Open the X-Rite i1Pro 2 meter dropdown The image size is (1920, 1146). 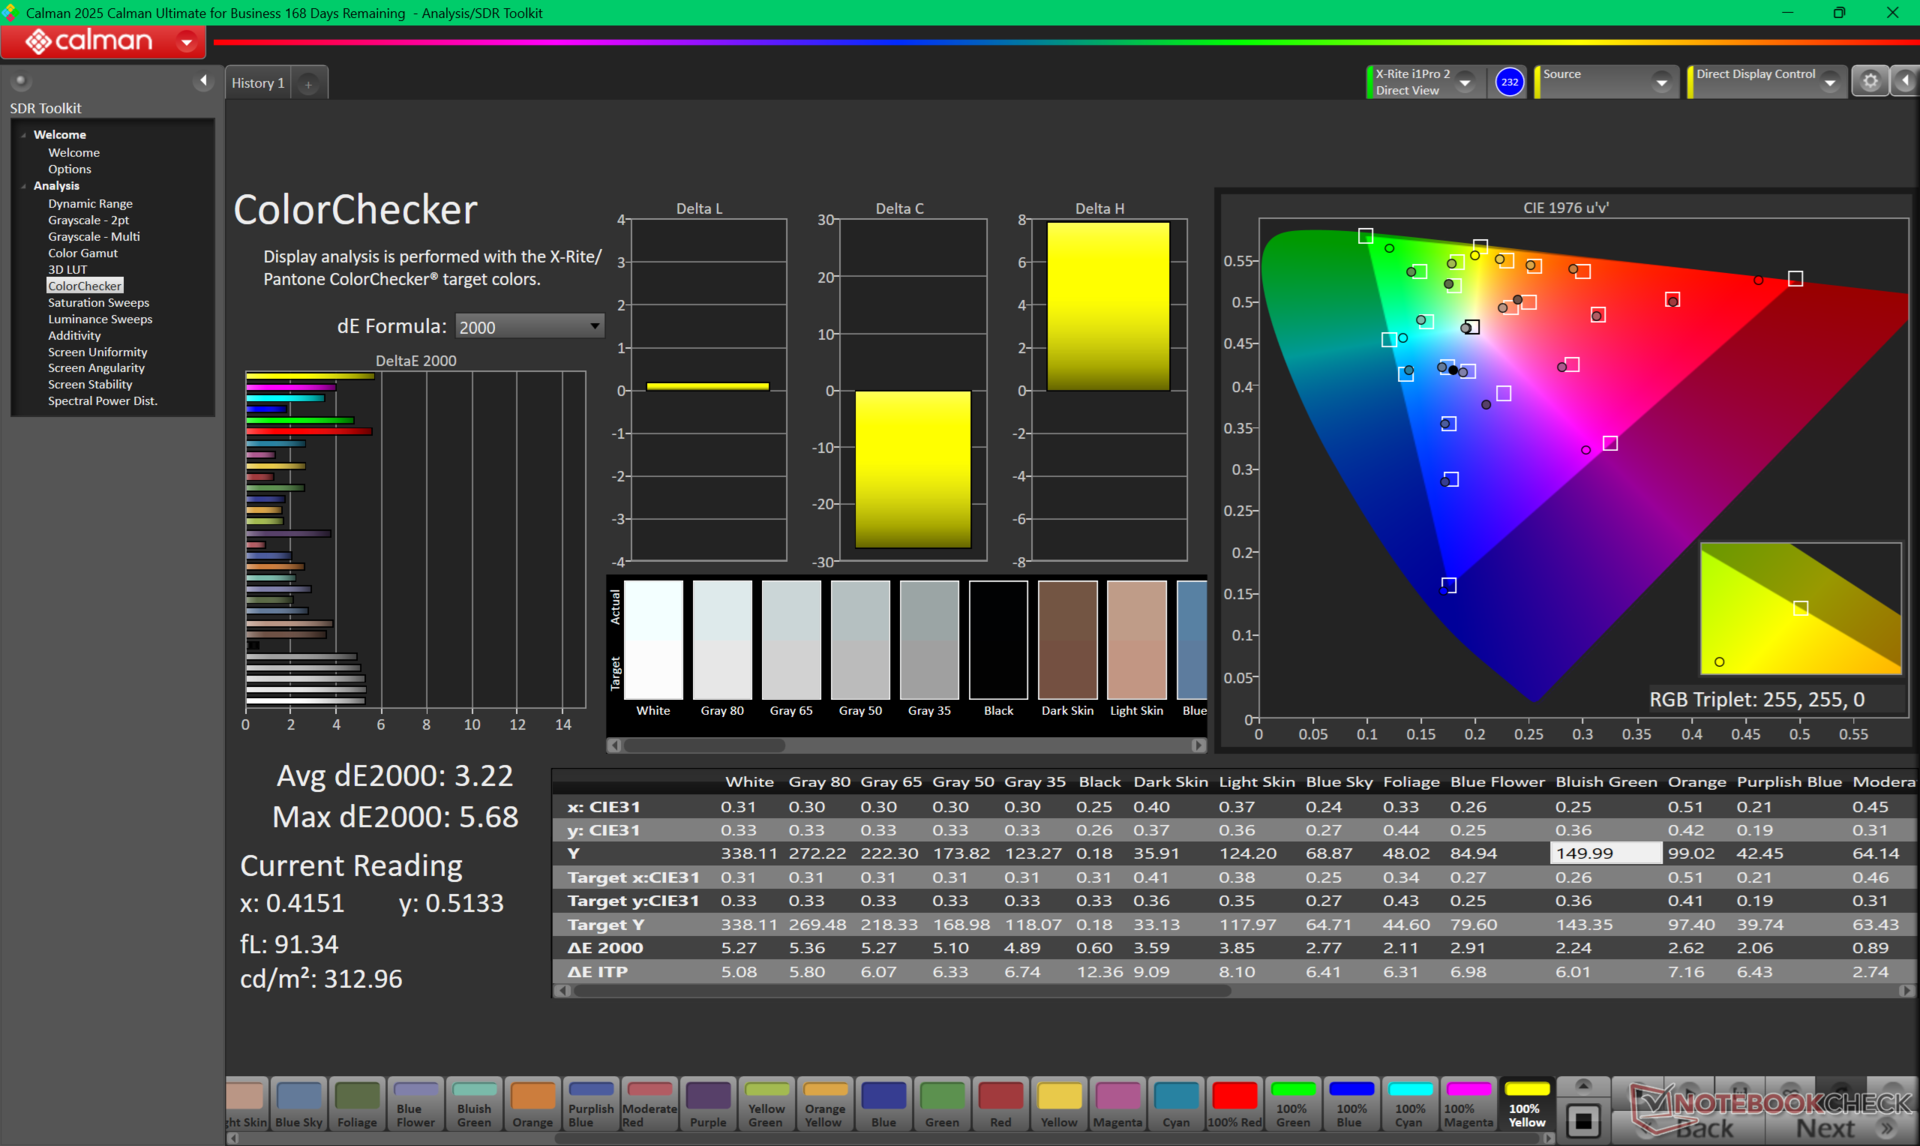(1465, 83)
